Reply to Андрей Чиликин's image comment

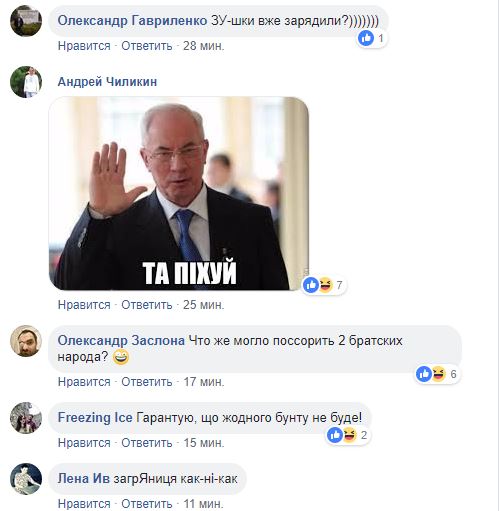(147, 305)
